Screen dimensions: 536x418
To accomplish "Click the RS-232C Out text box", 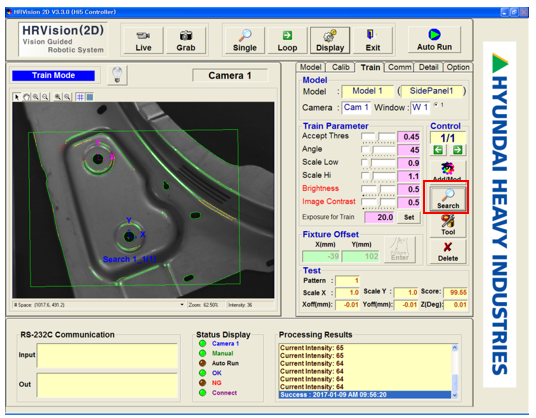I will pos(107,385).
